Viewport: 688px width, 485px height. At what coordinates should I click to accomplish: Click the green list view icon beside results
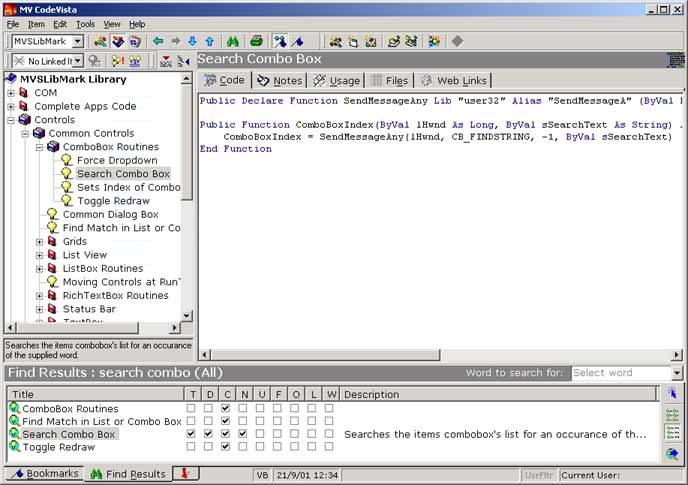click(672, 414)
